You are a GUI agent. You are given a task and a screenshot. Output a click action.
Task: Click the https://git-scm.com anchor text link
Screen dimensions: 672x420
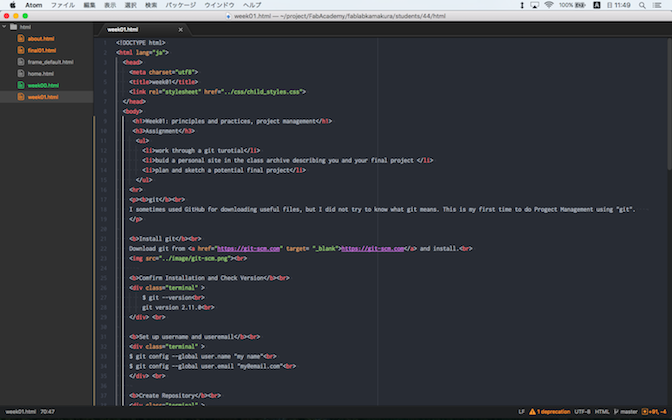pos(373,249)
